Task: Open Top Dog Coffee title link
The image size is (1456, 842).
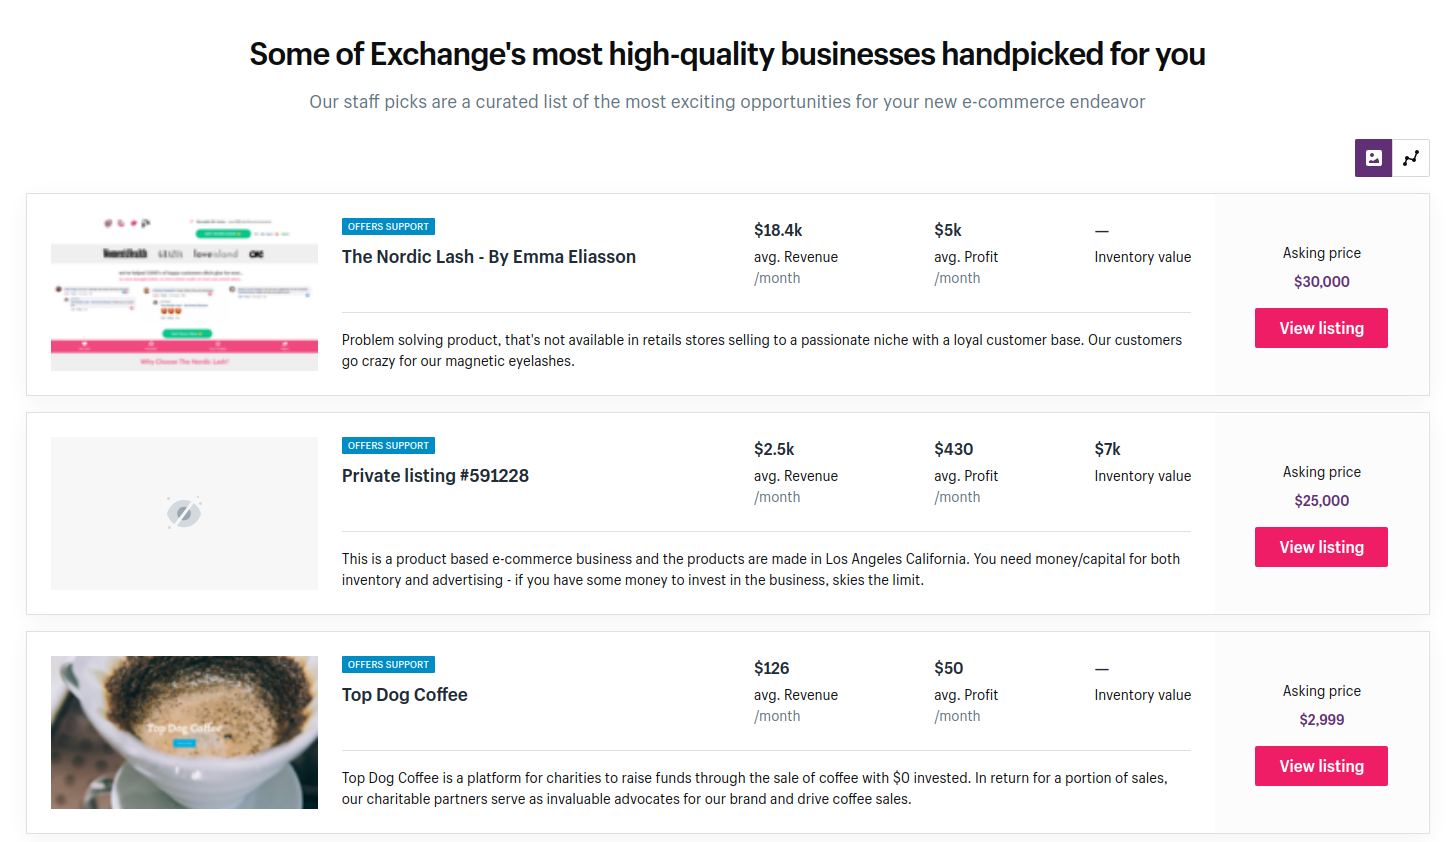Action: (404, 695)
